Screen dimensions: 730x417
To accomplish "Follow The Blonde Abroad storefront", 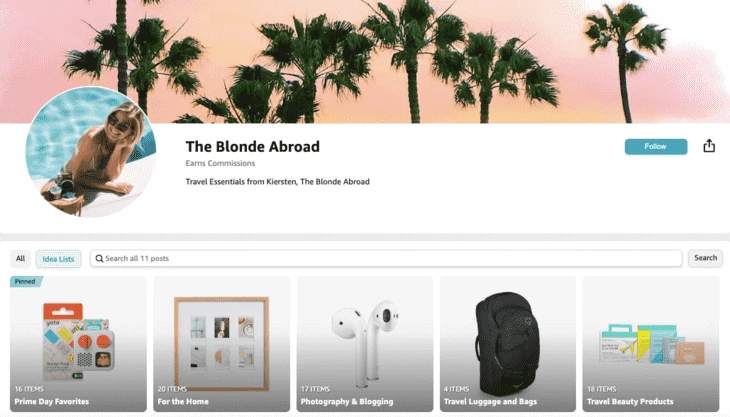I will 656,146.
